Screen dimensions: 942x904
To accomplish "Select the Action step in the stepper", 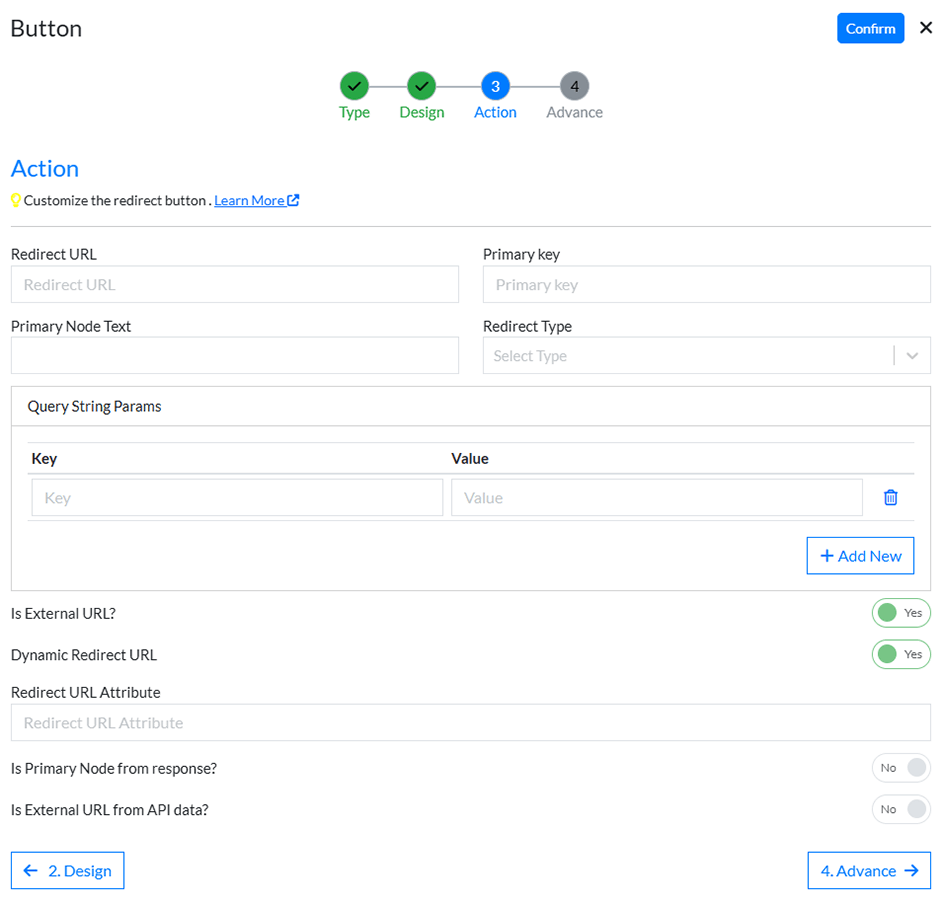I will click(x=494, y=87).
